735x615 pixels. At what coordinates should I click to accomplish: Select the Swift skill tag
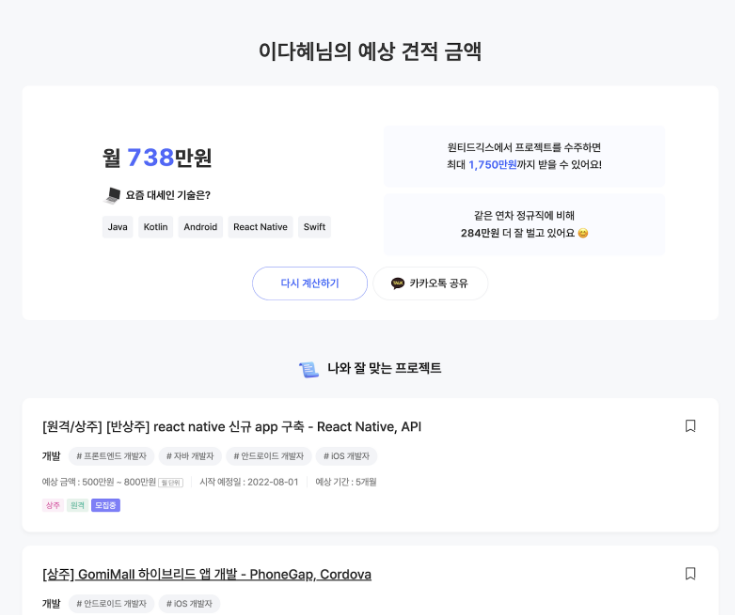315,227
